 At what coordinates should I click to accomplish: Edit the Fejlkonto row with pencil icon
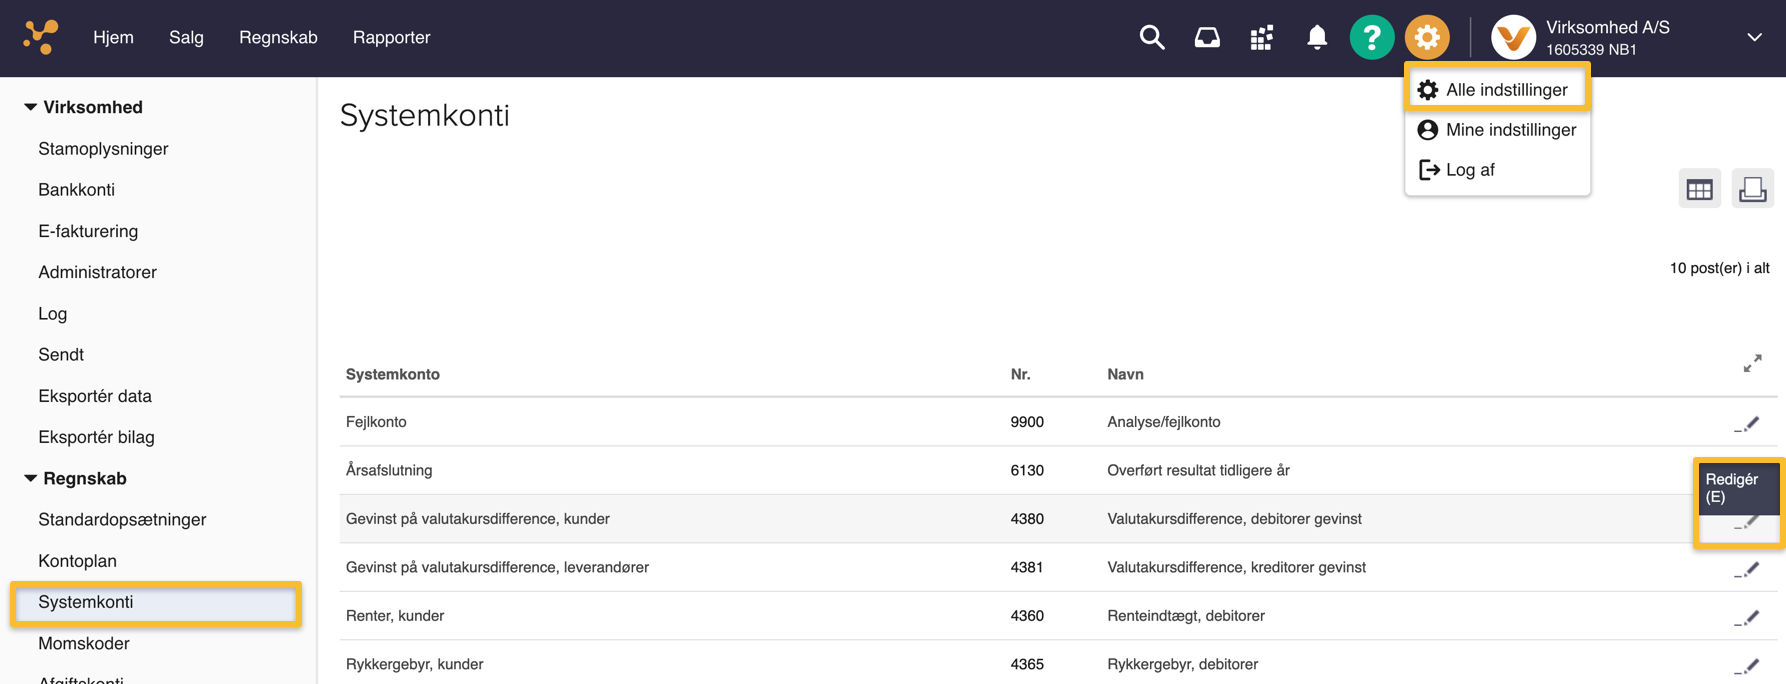(1747, 424)
